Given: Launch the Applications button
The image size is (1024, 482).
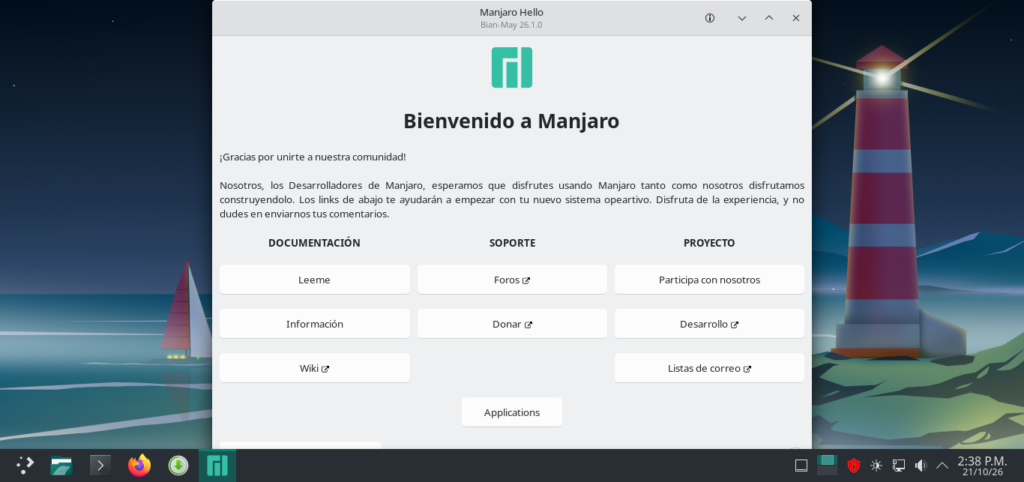Looking at the screenshot, I should coord(512,412).
